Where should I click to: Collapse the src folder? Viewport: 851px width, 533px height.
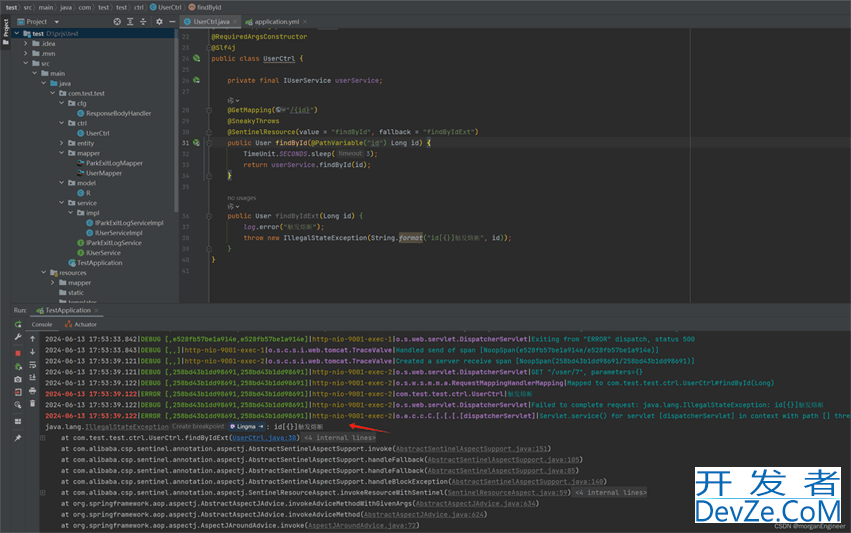click(26, 64)
